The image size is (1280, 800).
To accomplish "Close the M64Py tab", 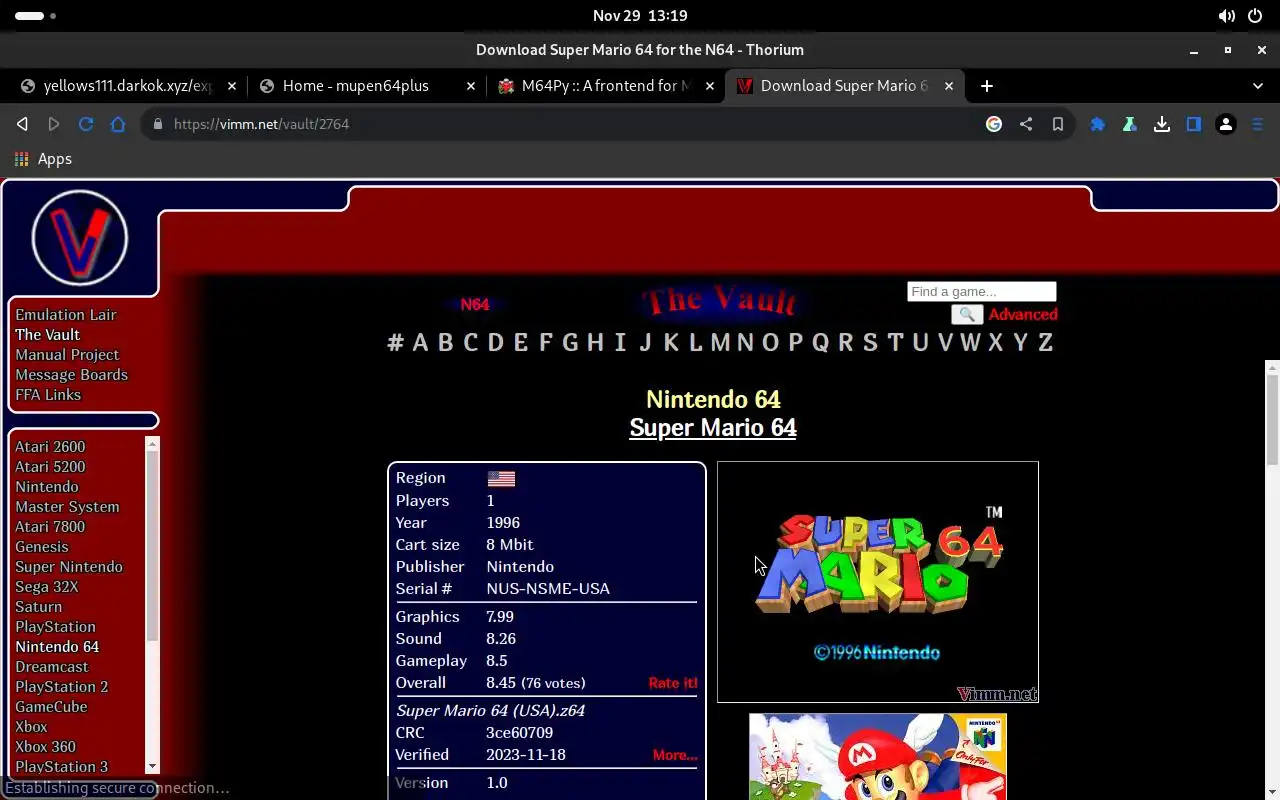I will (710, 86).
